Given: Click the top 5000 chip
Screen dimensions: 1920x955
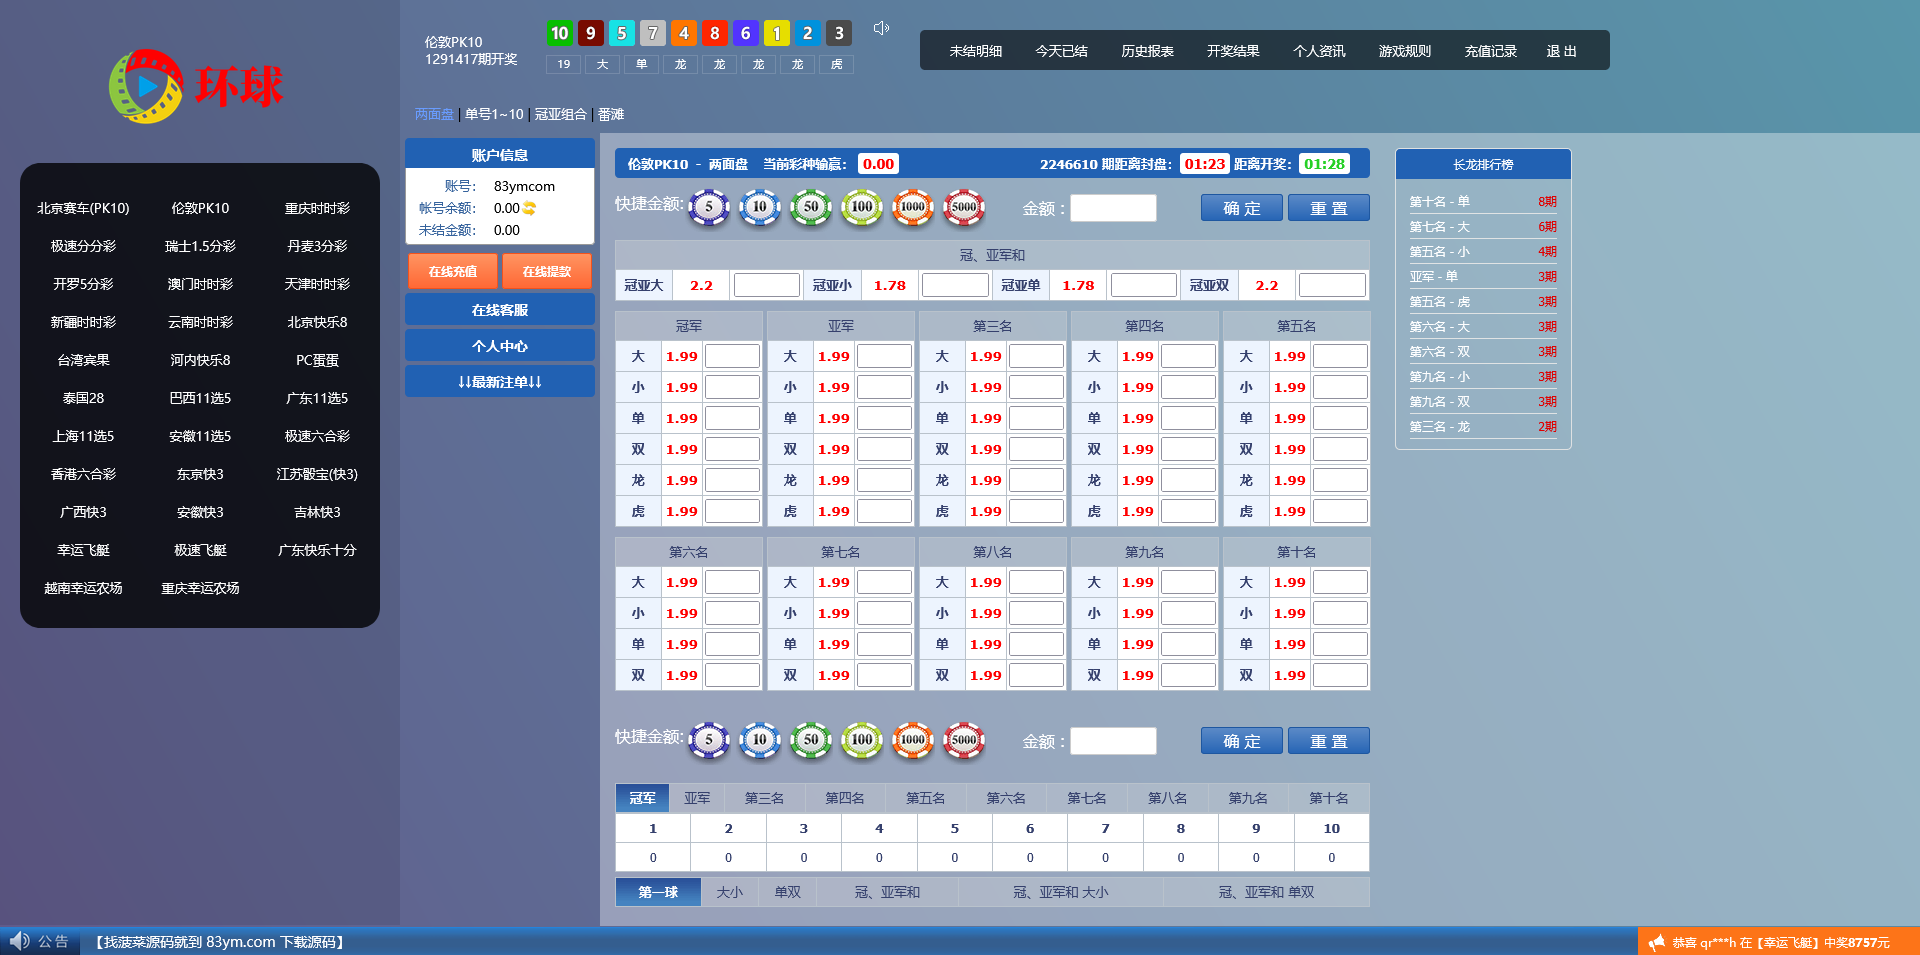Looking at the screenshot, I should [x=964, y=207].
